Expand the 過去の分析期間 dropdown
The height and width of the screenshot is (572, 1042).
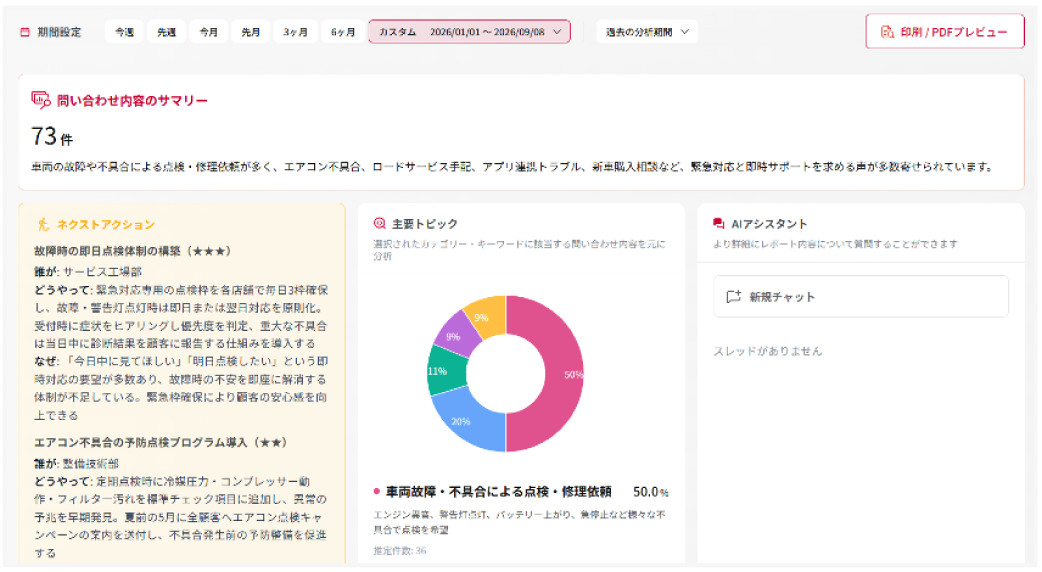coord(647,32)
